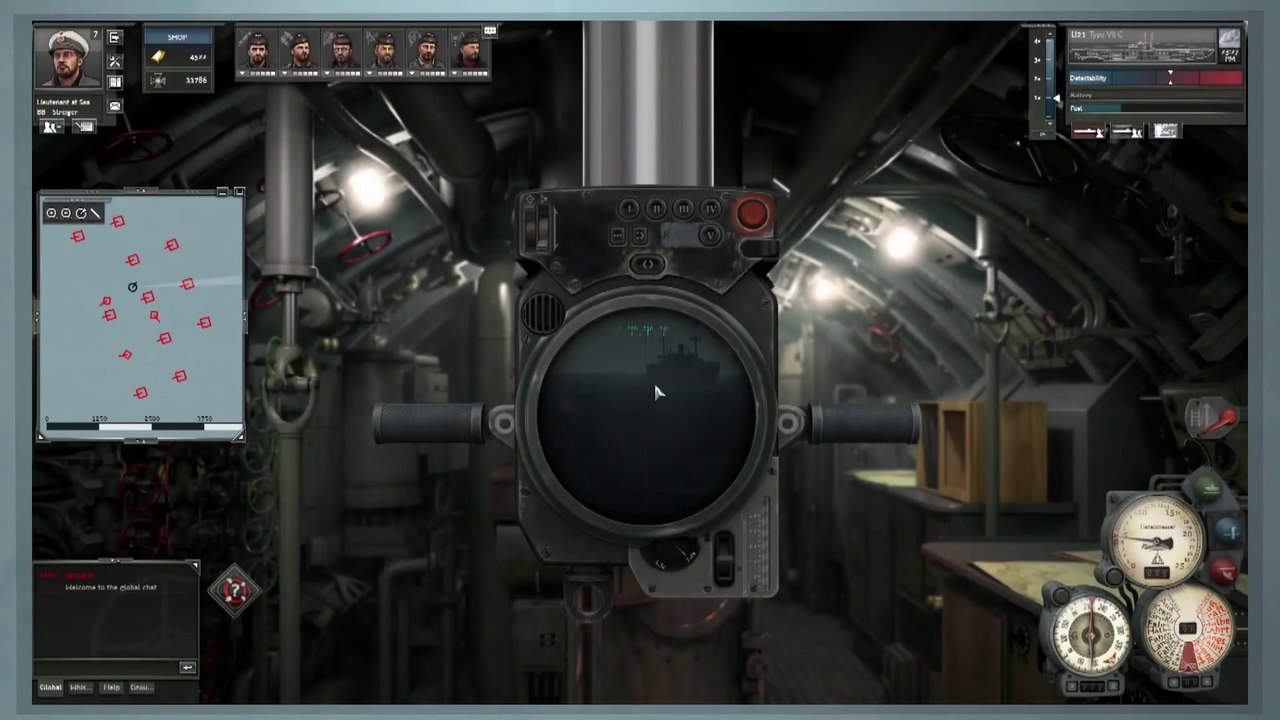This screenshot has width=1280, height=720.
Task: Click the gold bar currency icon
Action: click(158, 57)
